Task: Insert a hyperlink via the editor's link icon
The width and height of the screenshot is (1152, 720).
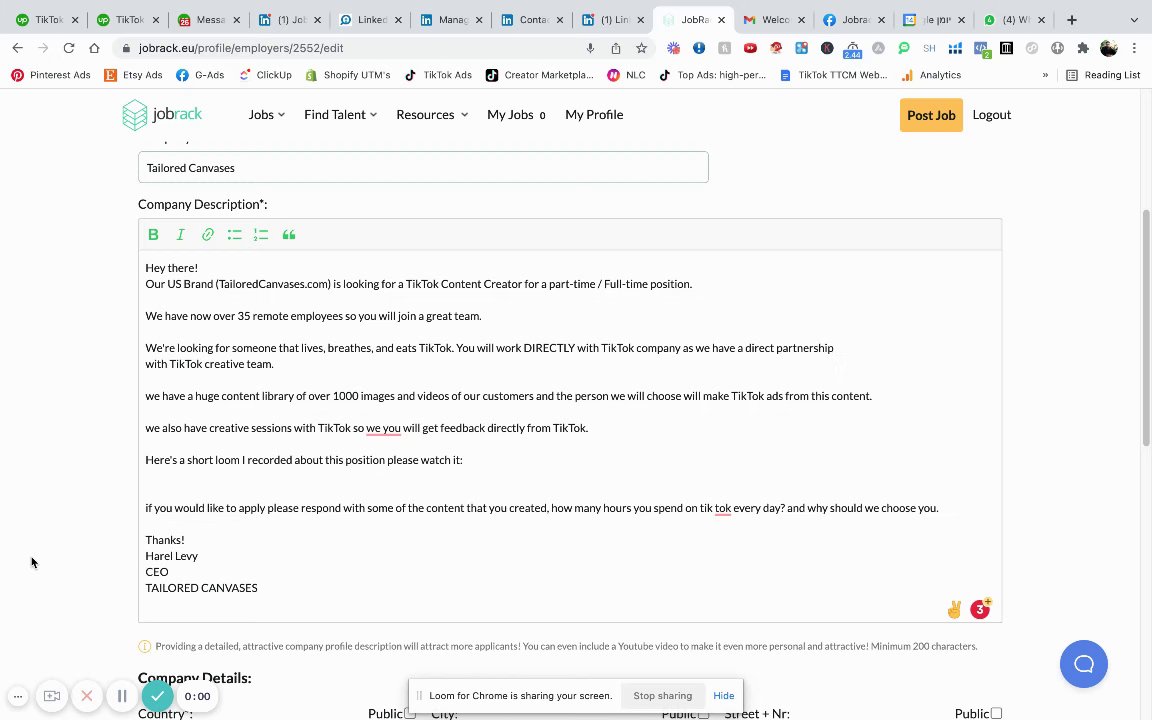Action: click(x=208, y=234)
